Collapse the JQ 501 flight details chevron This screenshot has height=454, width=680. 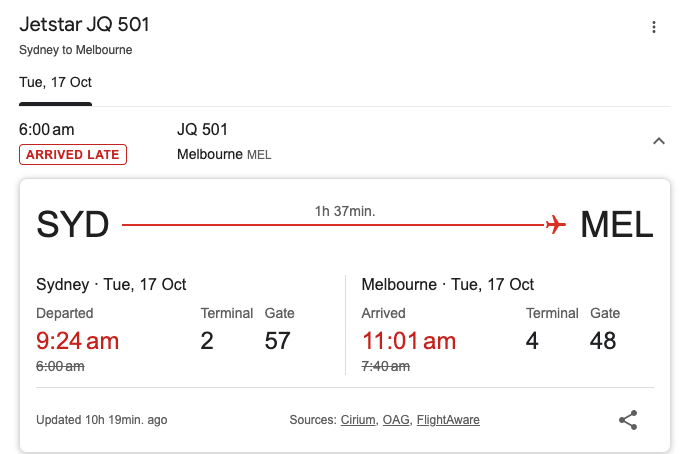659,141
